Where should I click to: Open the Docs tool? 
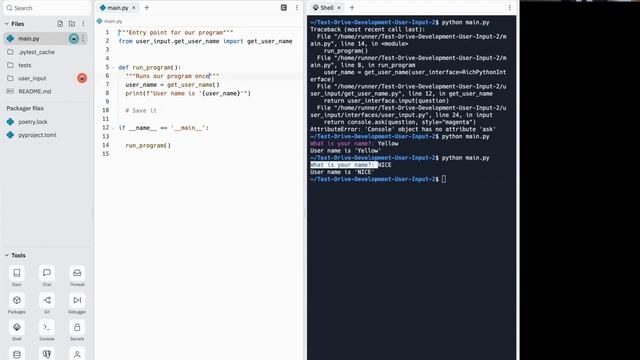point(17,273)
